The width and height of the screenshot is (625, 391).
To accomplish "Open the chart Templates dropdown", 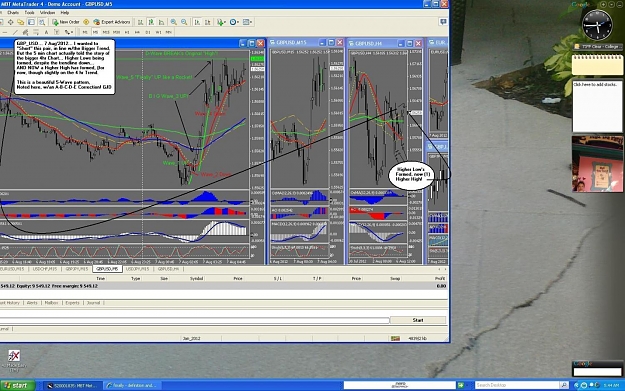I will pyautogui.click(x=247, y=22).
